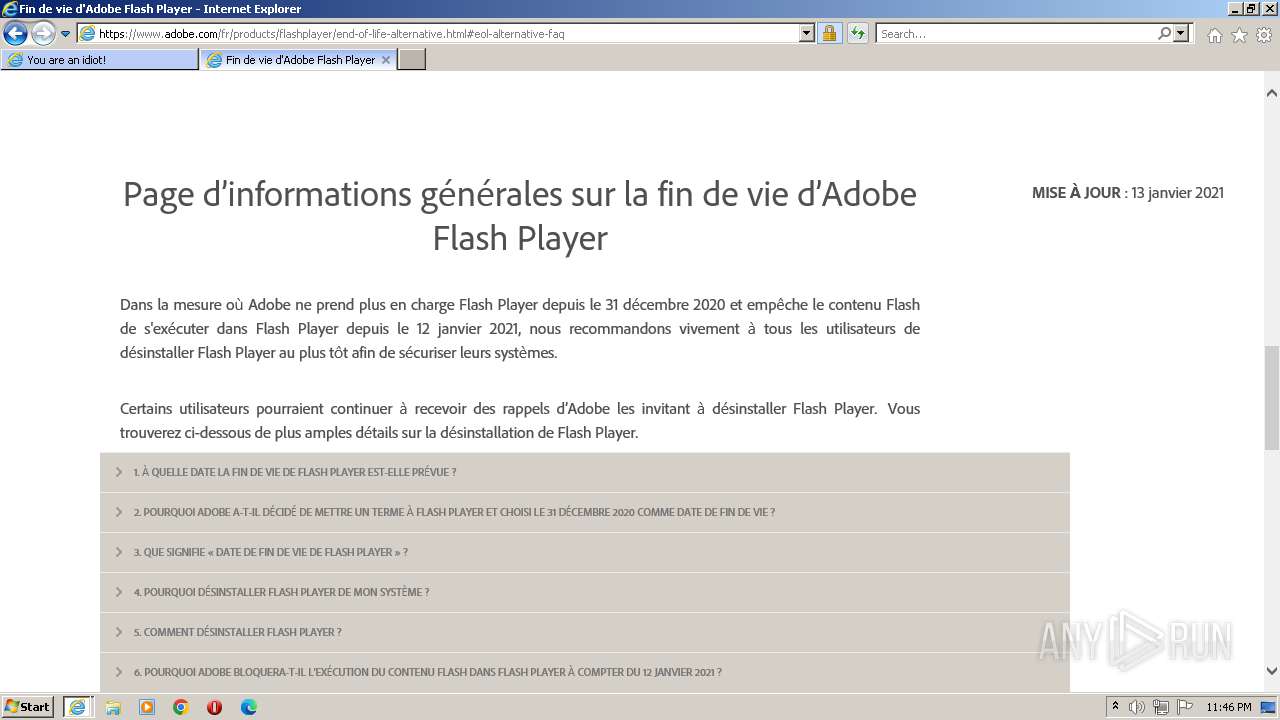The image size is (1280, 720).
Task: Click the vertical scrollbar thumb
Action: pyautogui.click(x=1272, y=397)
